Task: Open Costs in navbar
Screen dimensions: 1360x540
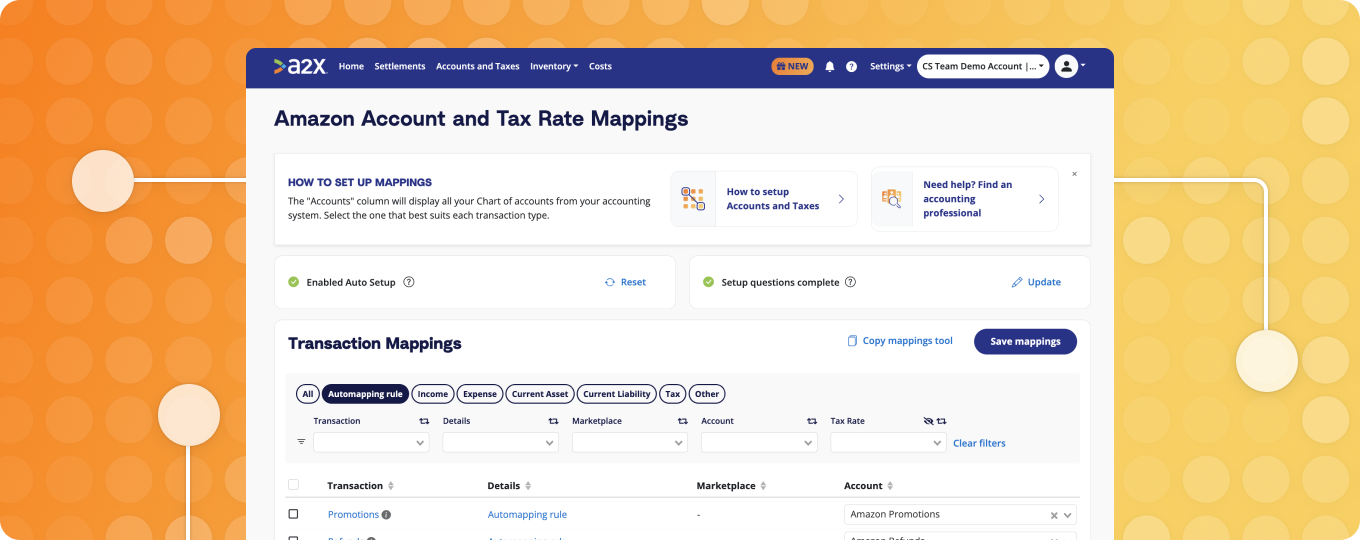Action: (600, 66)
